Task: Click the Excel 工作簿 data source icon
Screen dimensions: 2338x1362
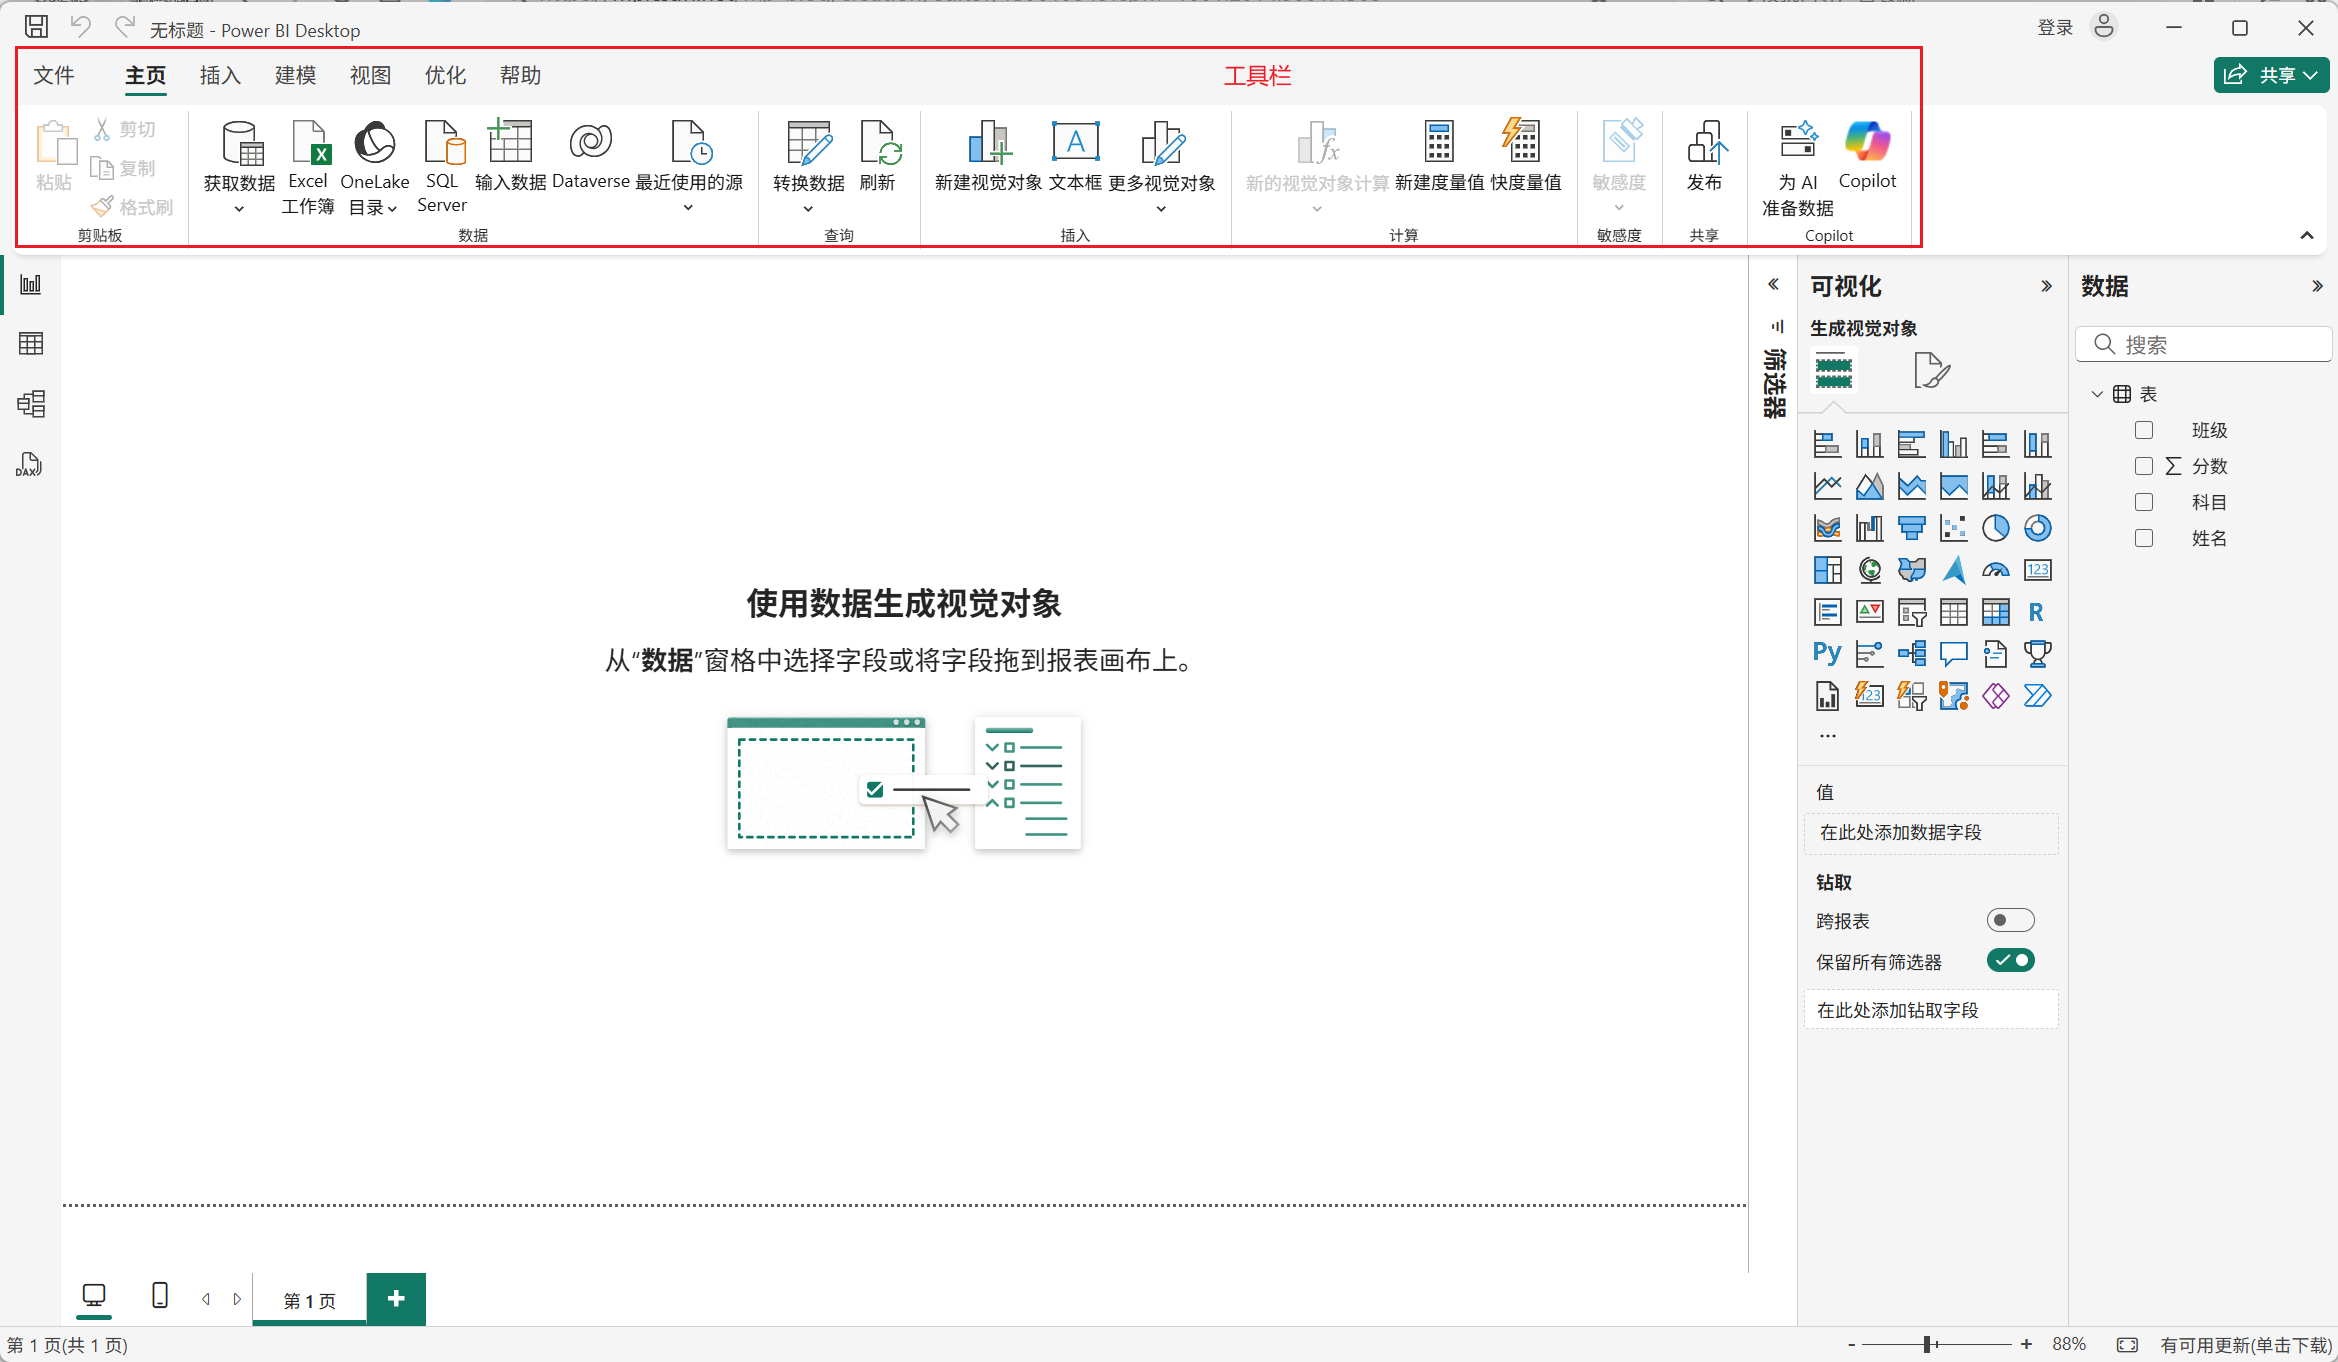Action: (308, 143)
